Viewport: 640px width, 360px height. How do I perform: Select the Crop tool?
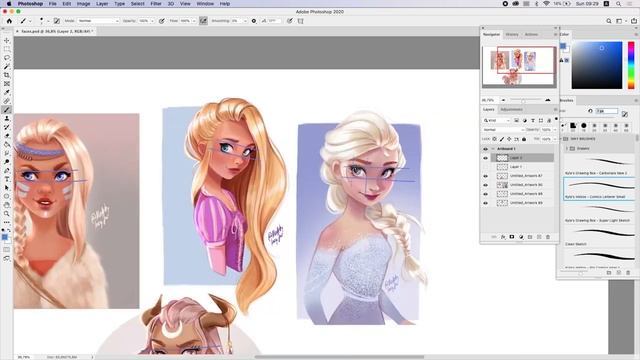(x=7, y=75)
